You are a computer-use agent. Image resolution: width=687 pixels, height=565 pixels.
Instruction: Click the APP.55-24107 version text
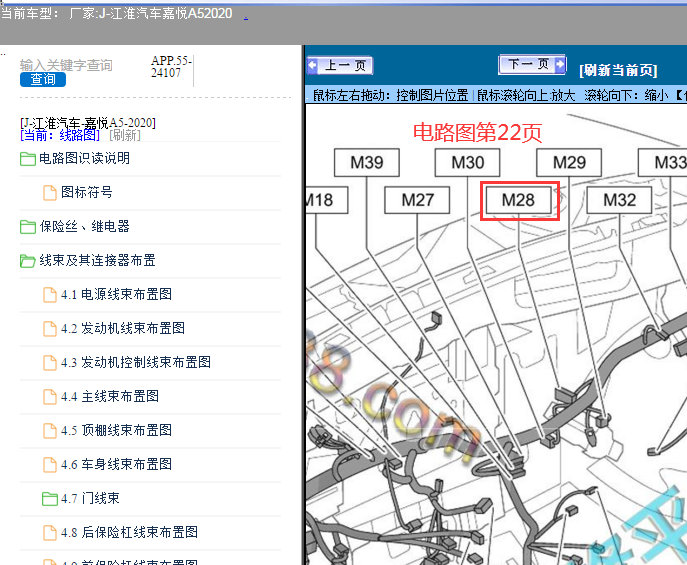tap(171, 67)
